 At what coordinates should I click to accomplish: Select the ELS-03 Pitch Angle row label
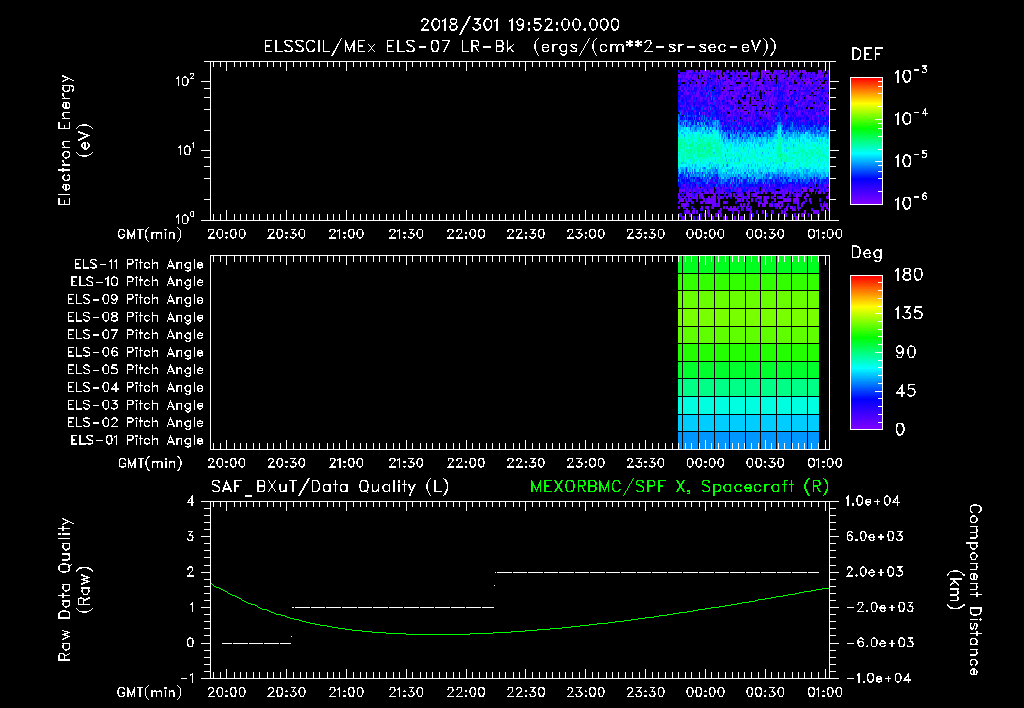pyautogui.click(x=135, y=406)
